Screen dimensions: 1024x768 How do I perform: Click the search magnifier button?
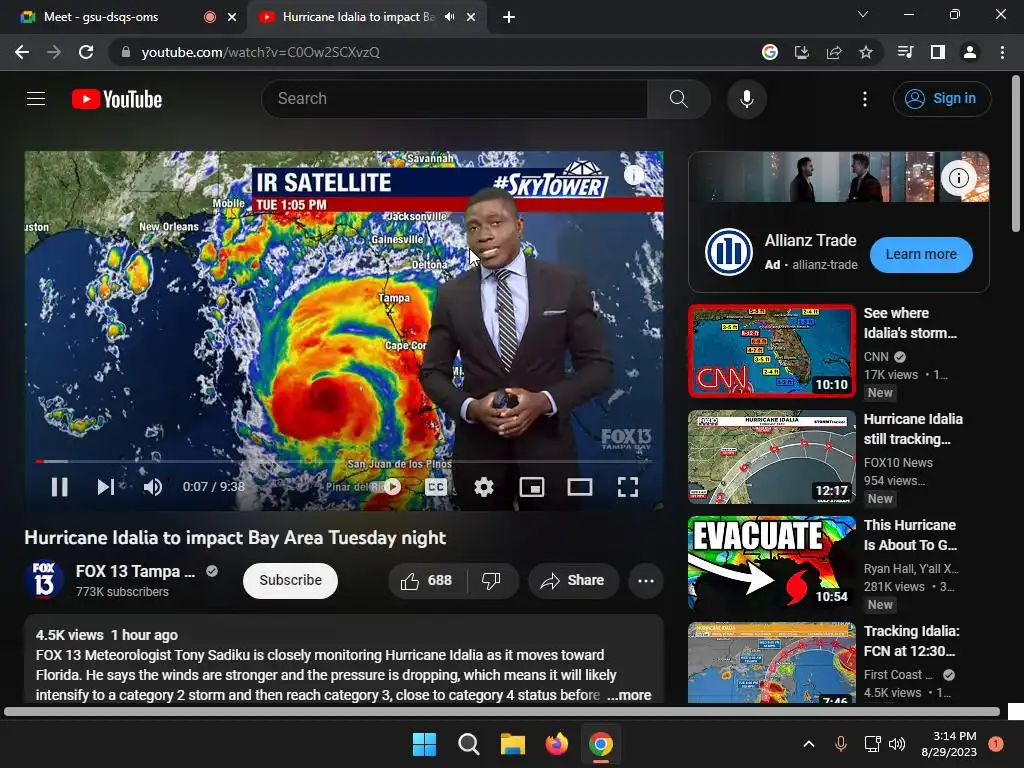(x=679, y=99)
